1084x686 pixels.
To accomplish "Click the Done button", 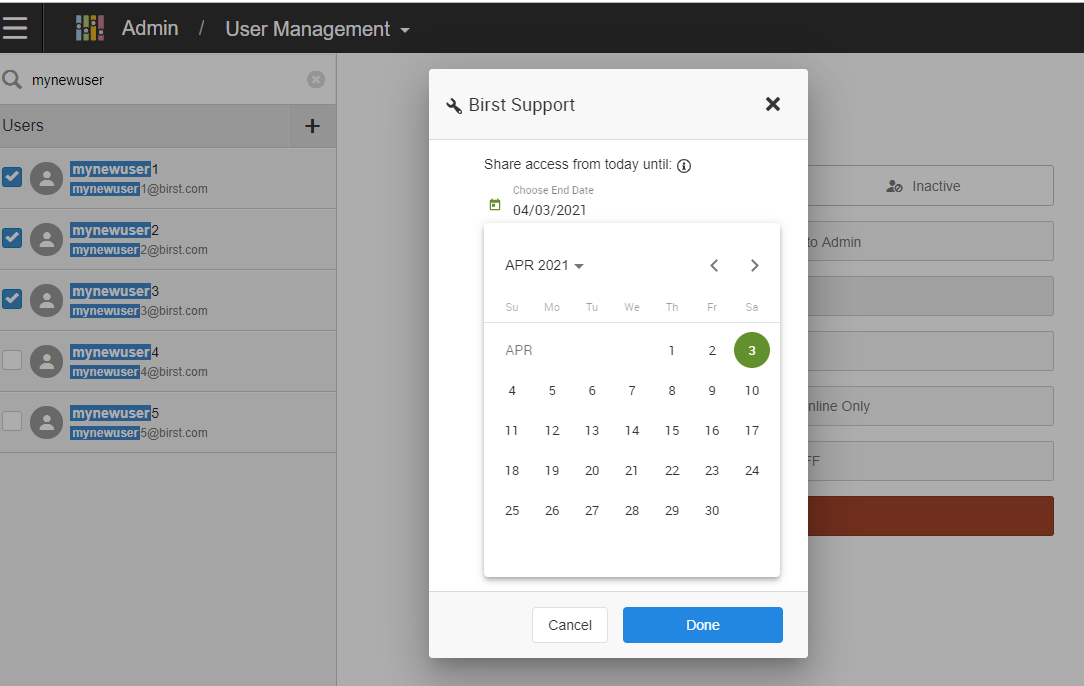I will (702, 625).
